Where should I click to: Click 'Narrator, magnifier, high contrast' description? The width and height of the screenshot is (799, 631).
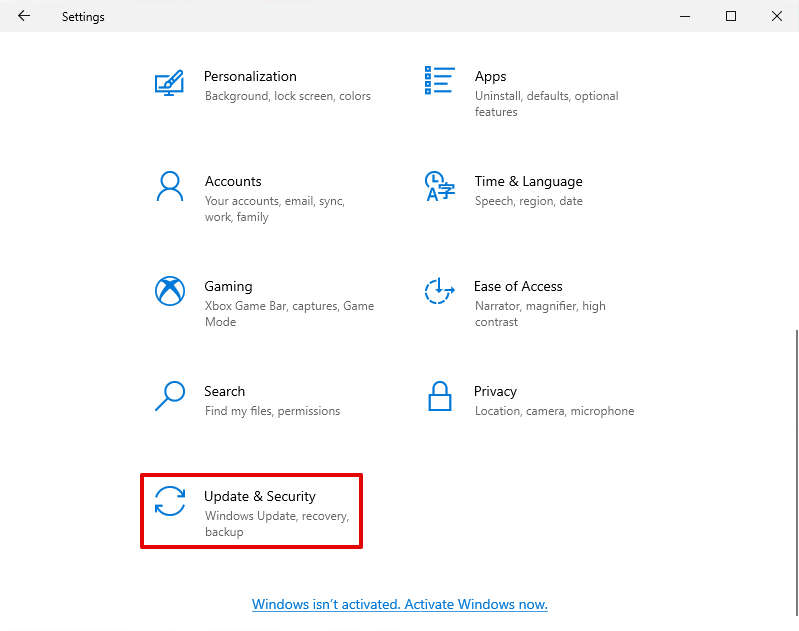click(x=540, y=314)
